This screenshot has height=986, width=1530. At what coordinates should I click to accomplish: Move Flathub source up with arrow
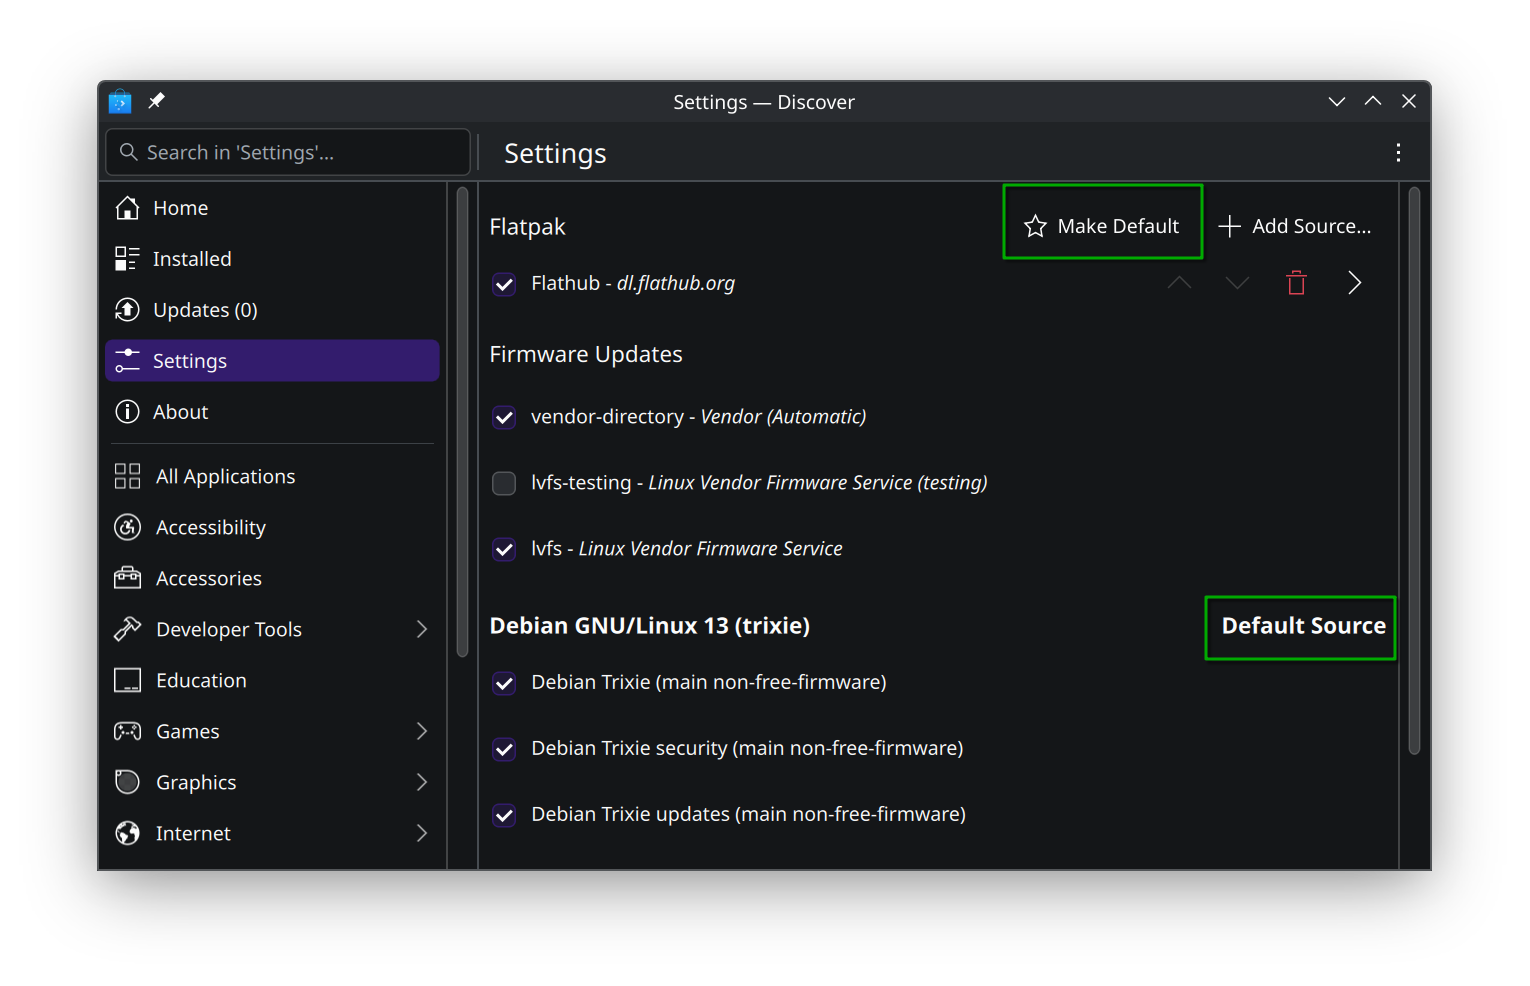(1179, 283)
